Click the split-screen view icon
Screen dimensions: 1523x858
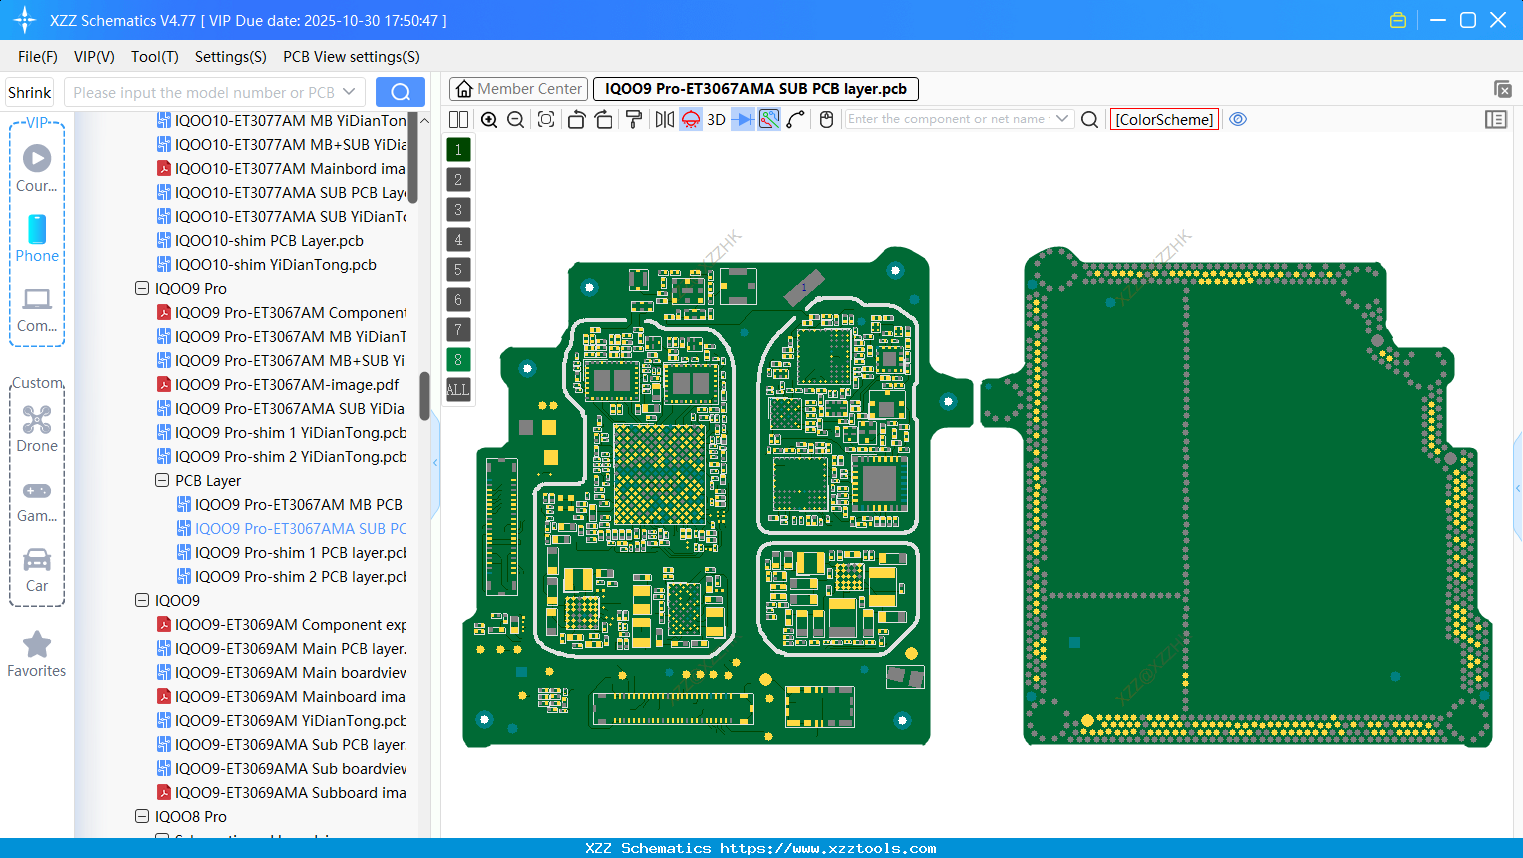(x=458, y=119)
